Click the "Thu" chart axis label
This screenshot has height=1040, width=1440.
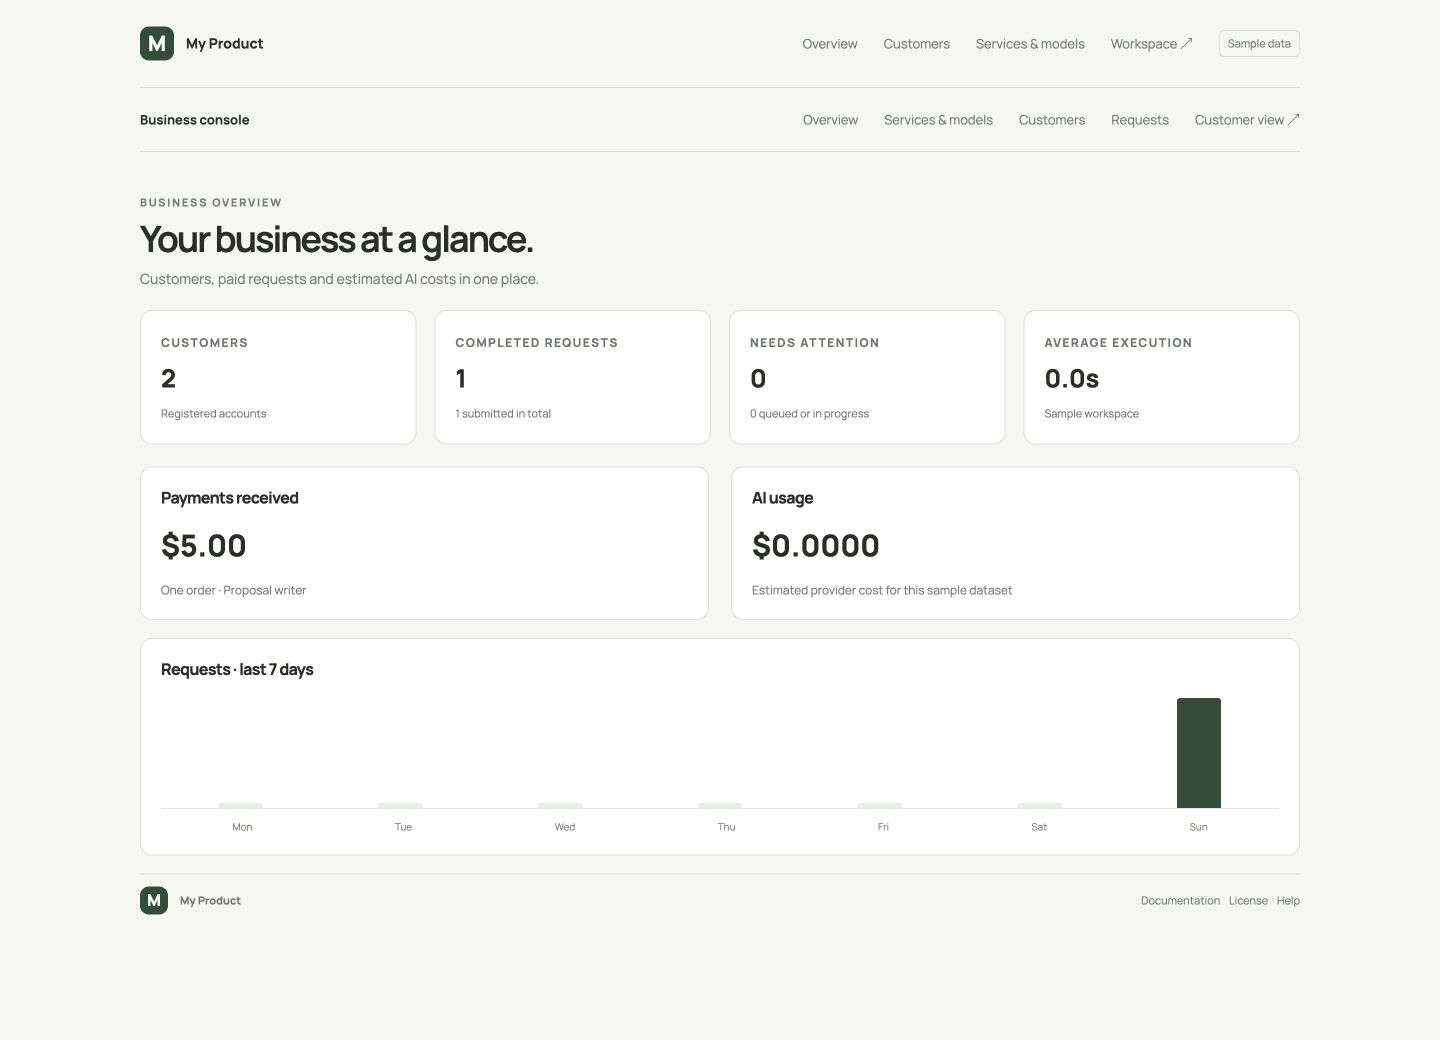[x=727, y=827]
